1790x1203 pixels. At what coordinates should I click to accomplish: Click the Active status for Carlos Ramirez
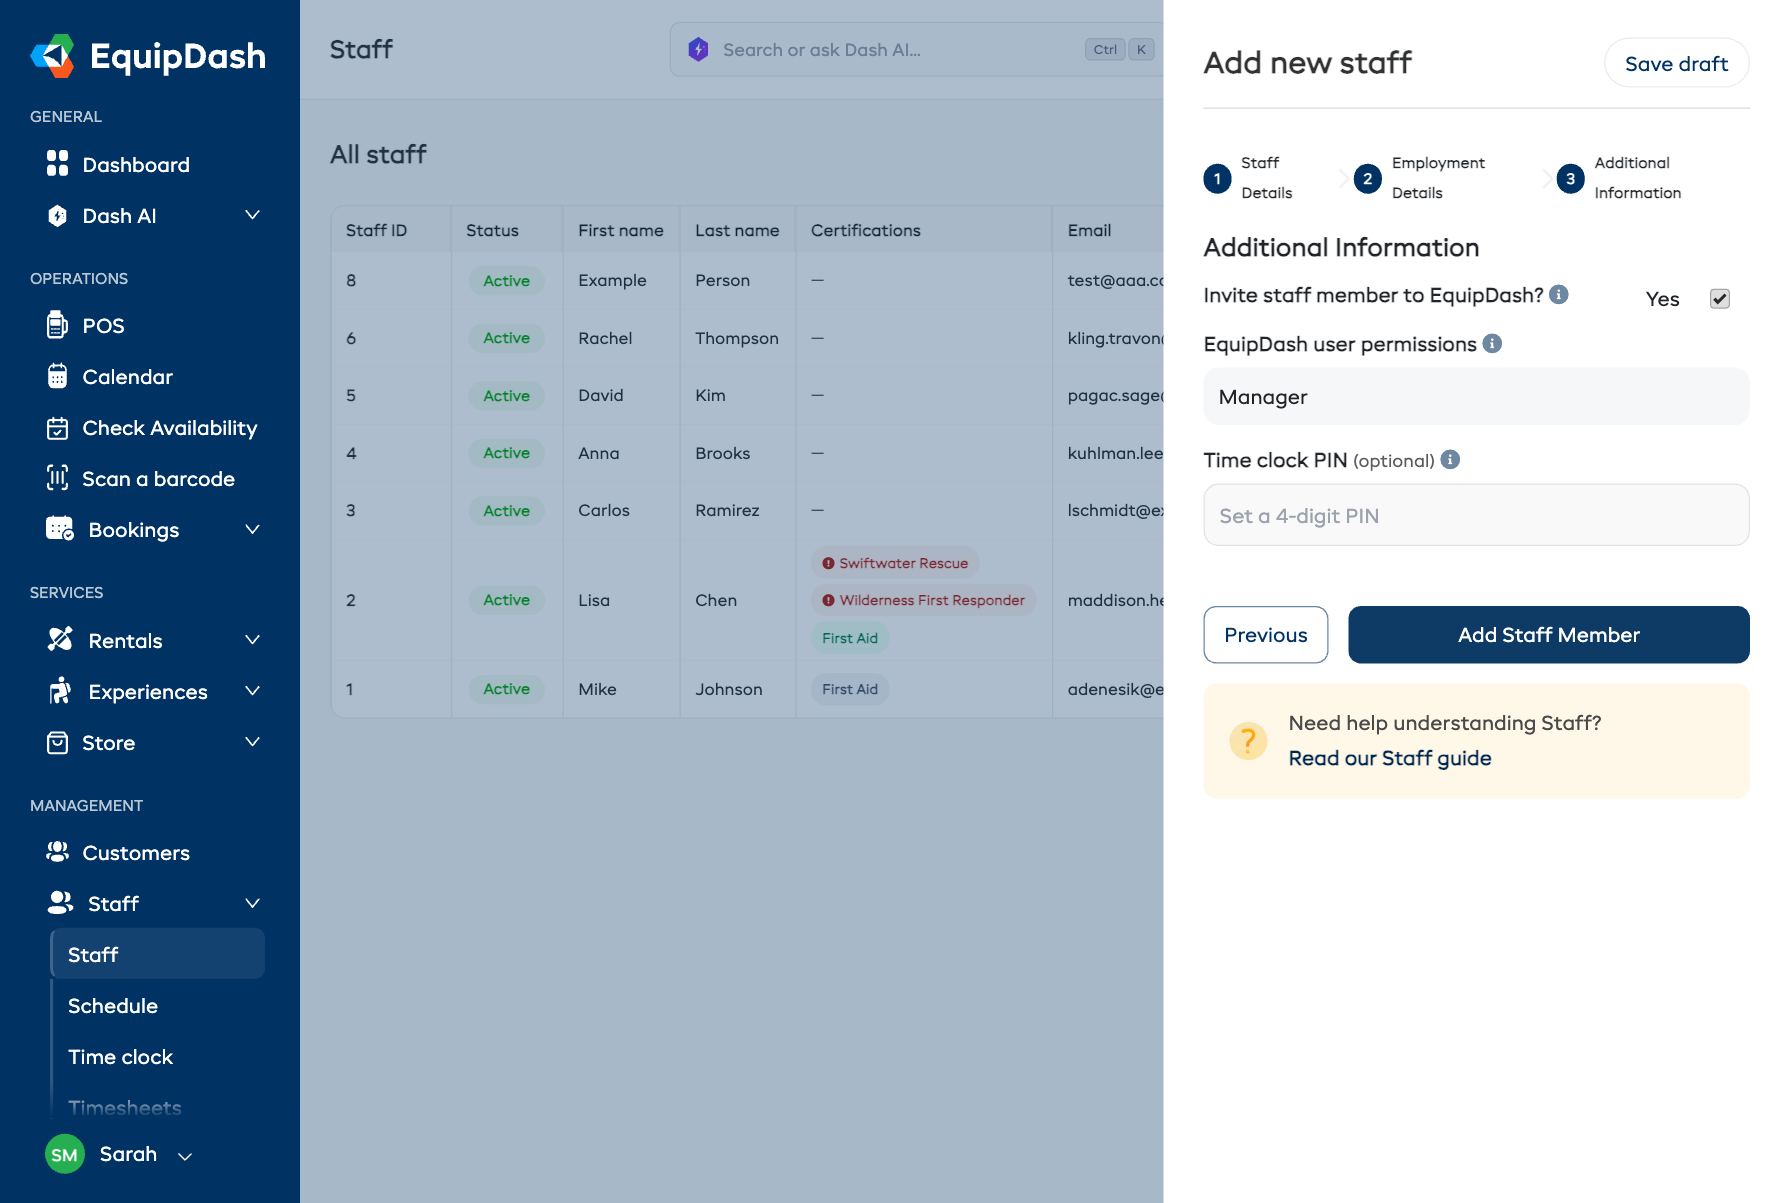[x=506, y=510]
